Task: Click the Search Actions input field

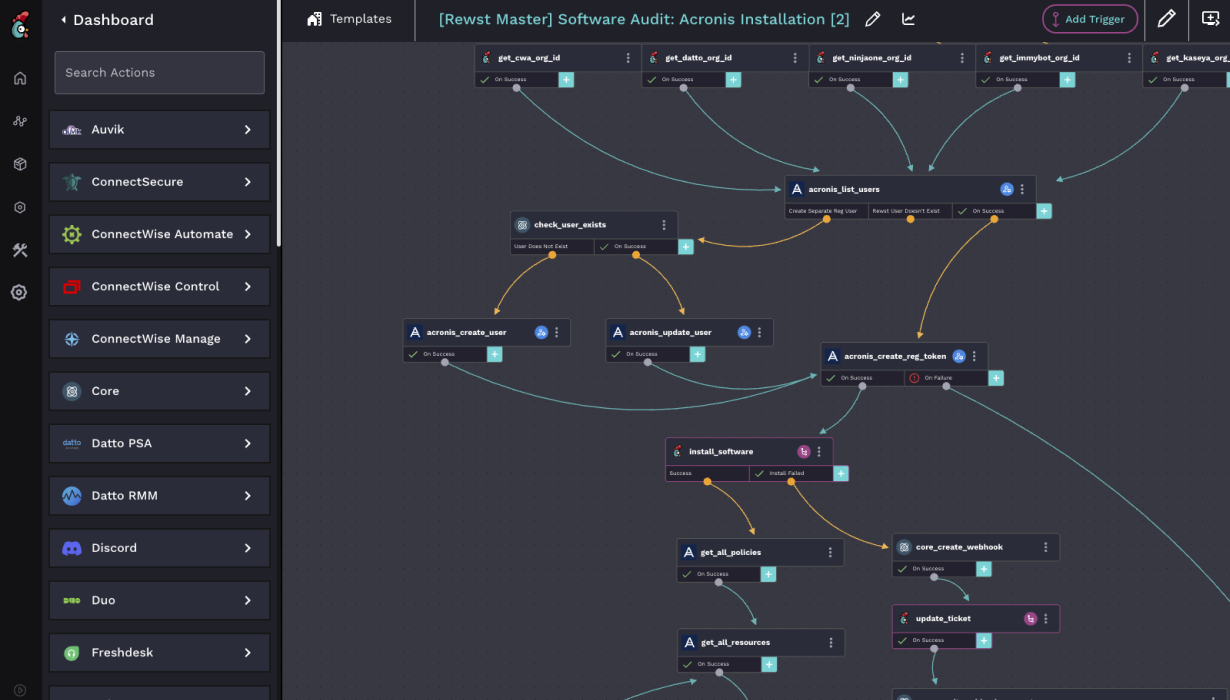Action: tap(158, 72)
